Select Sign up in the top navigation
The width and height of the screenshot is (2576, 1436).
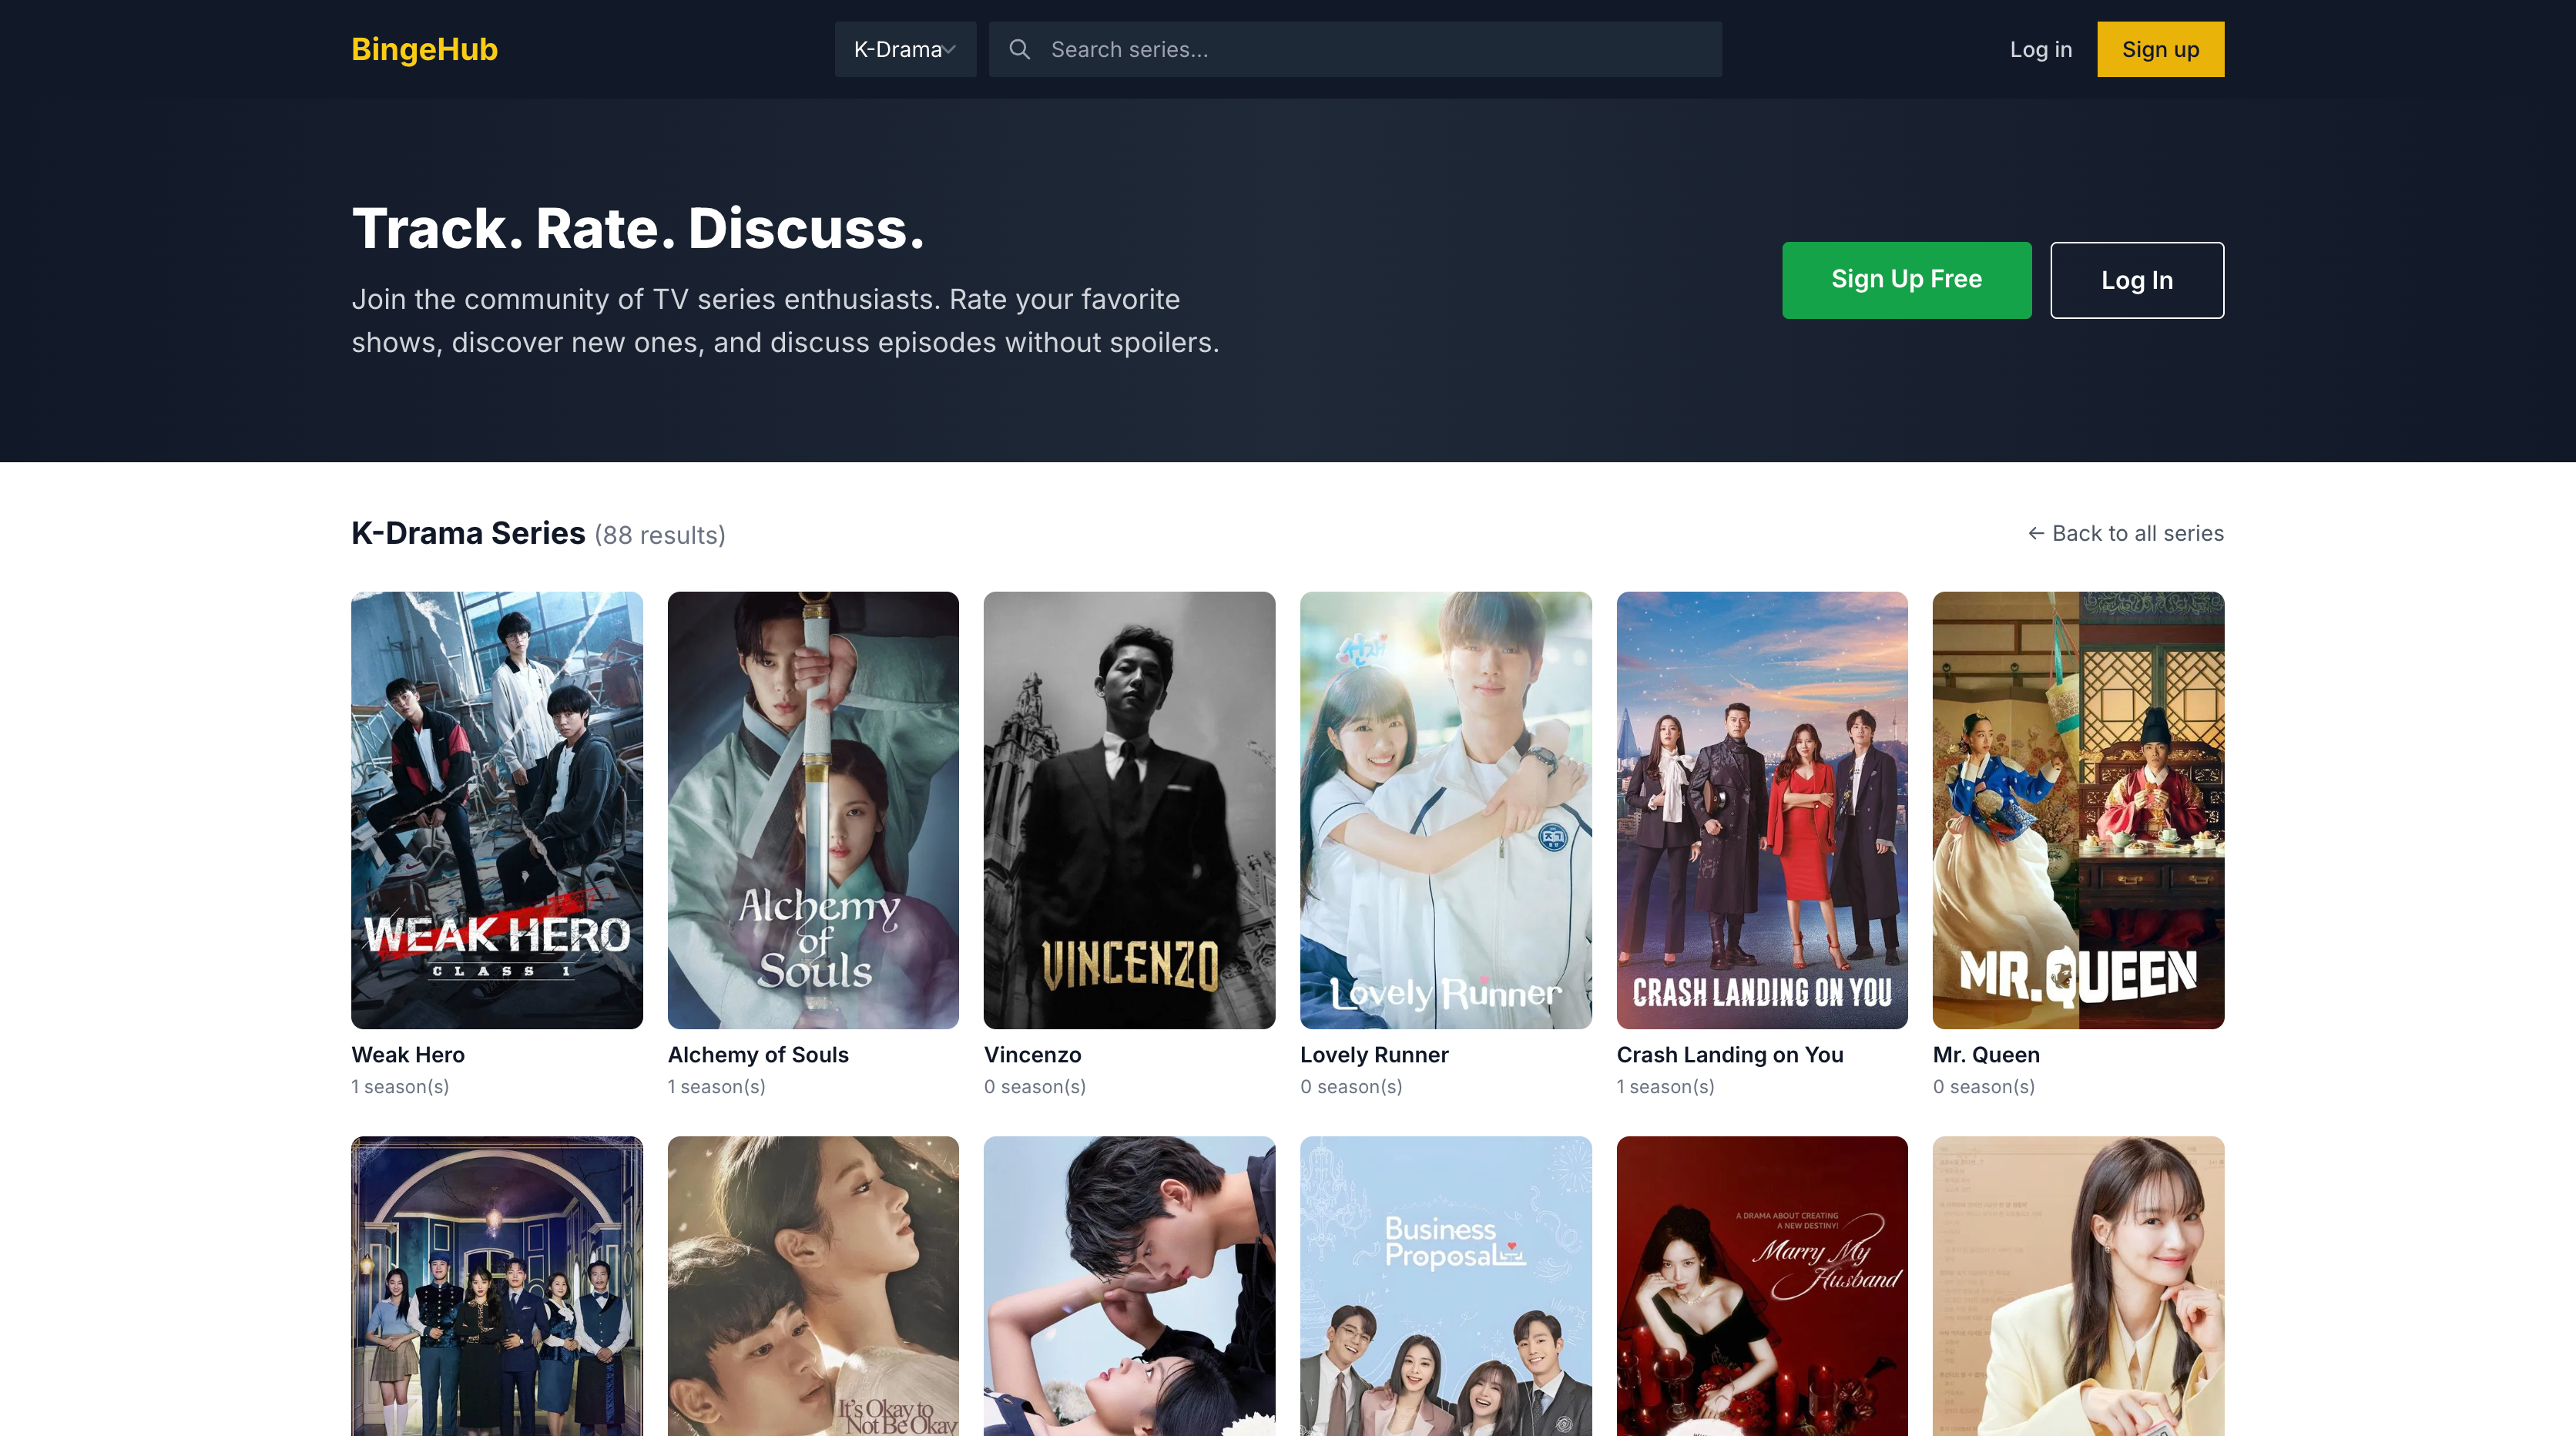coord(2160,49)
